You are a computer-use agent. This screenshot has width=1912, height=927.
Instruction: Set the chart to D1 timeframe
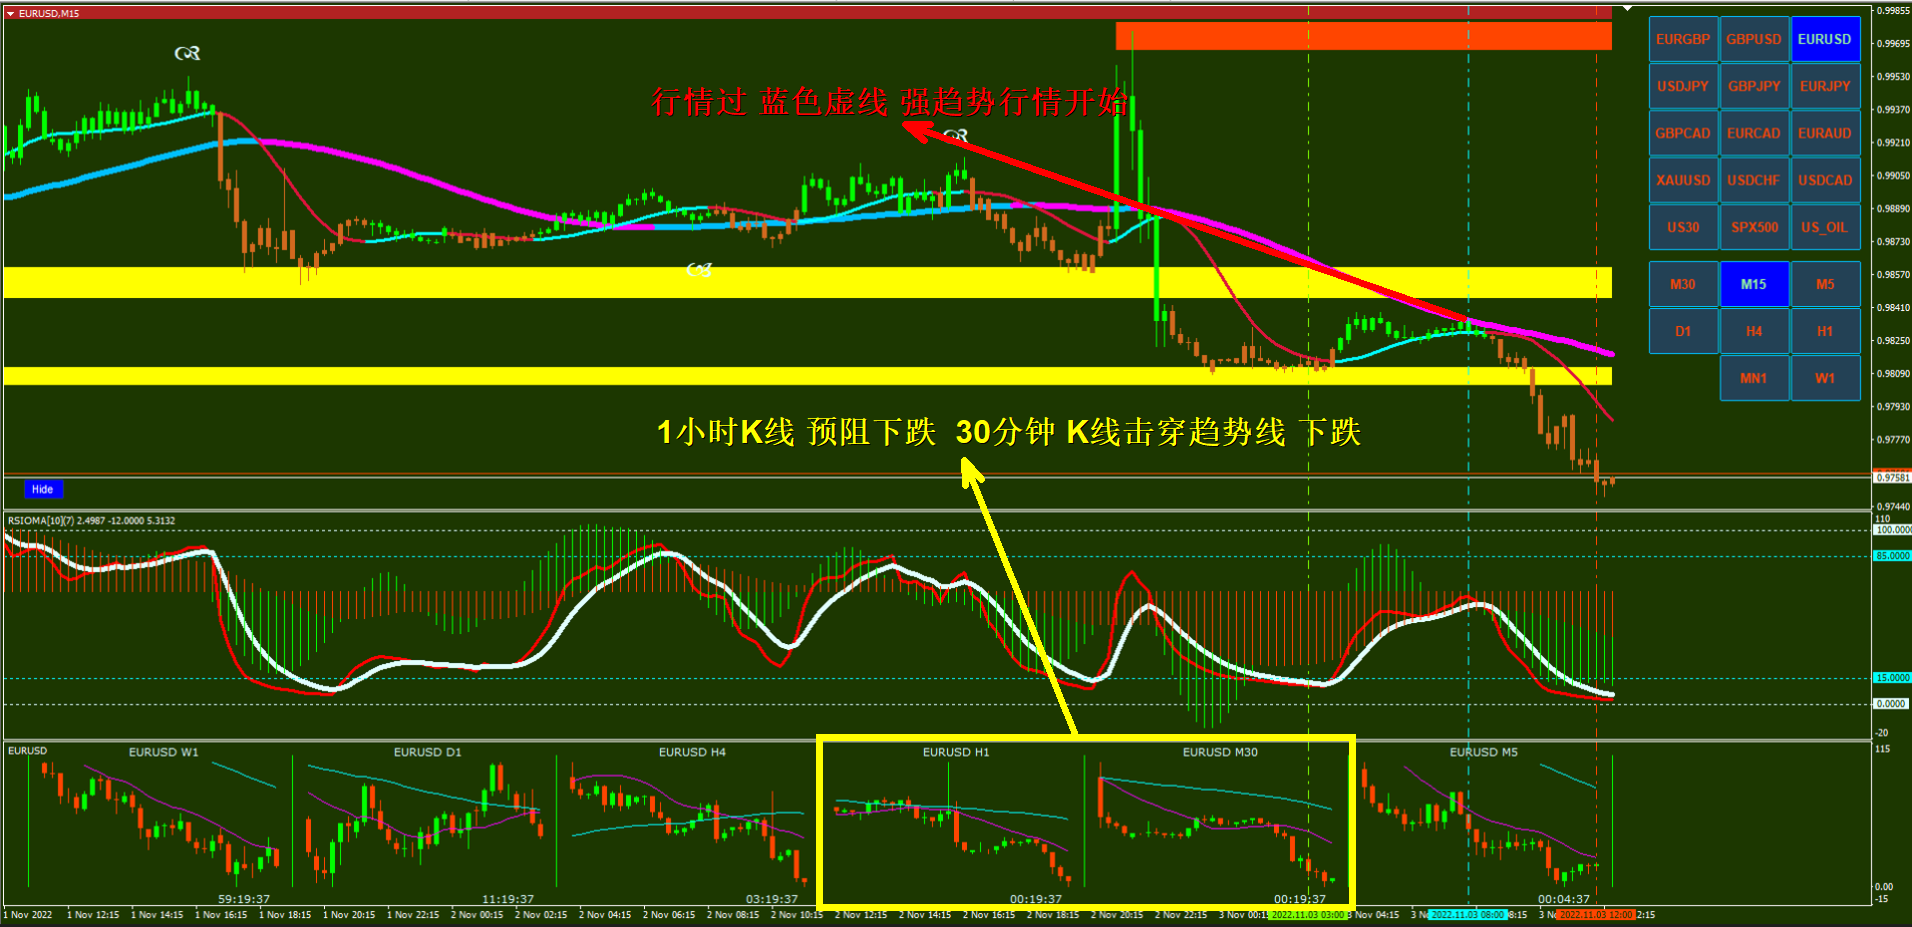pyautogui.click(x=1683, y=331)
